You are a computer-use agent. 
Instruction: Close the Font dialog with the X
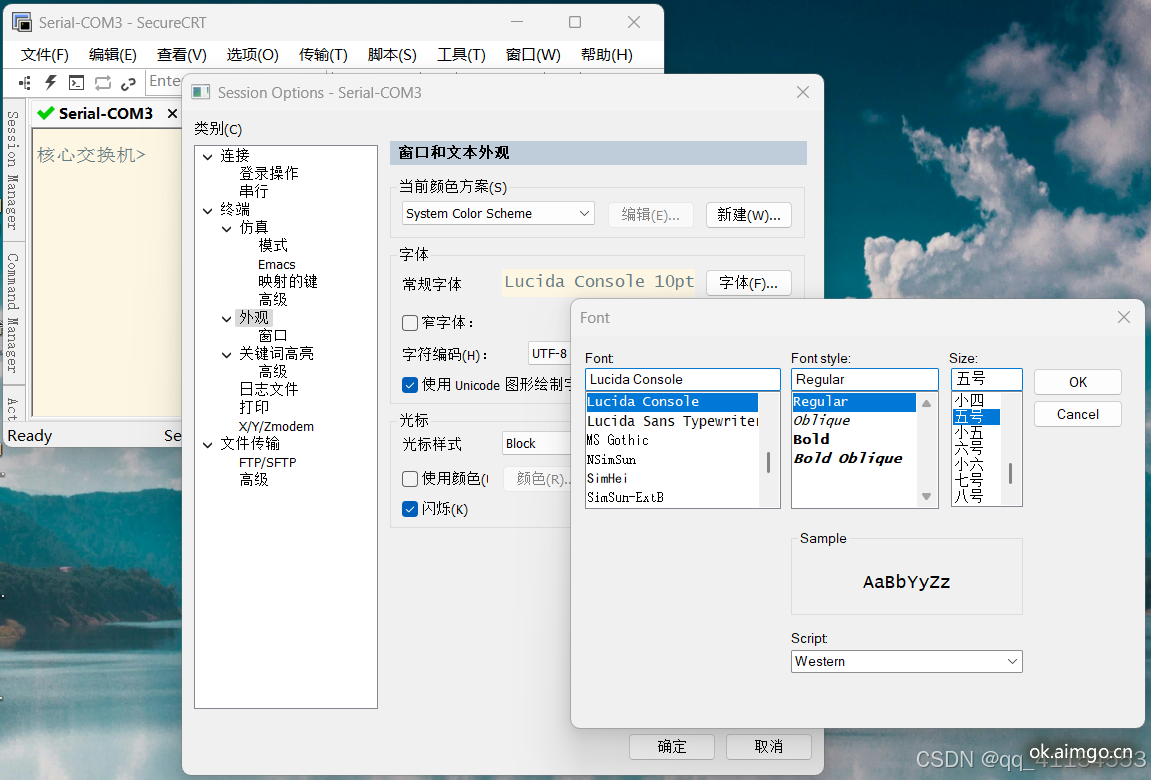[1123, 317]
